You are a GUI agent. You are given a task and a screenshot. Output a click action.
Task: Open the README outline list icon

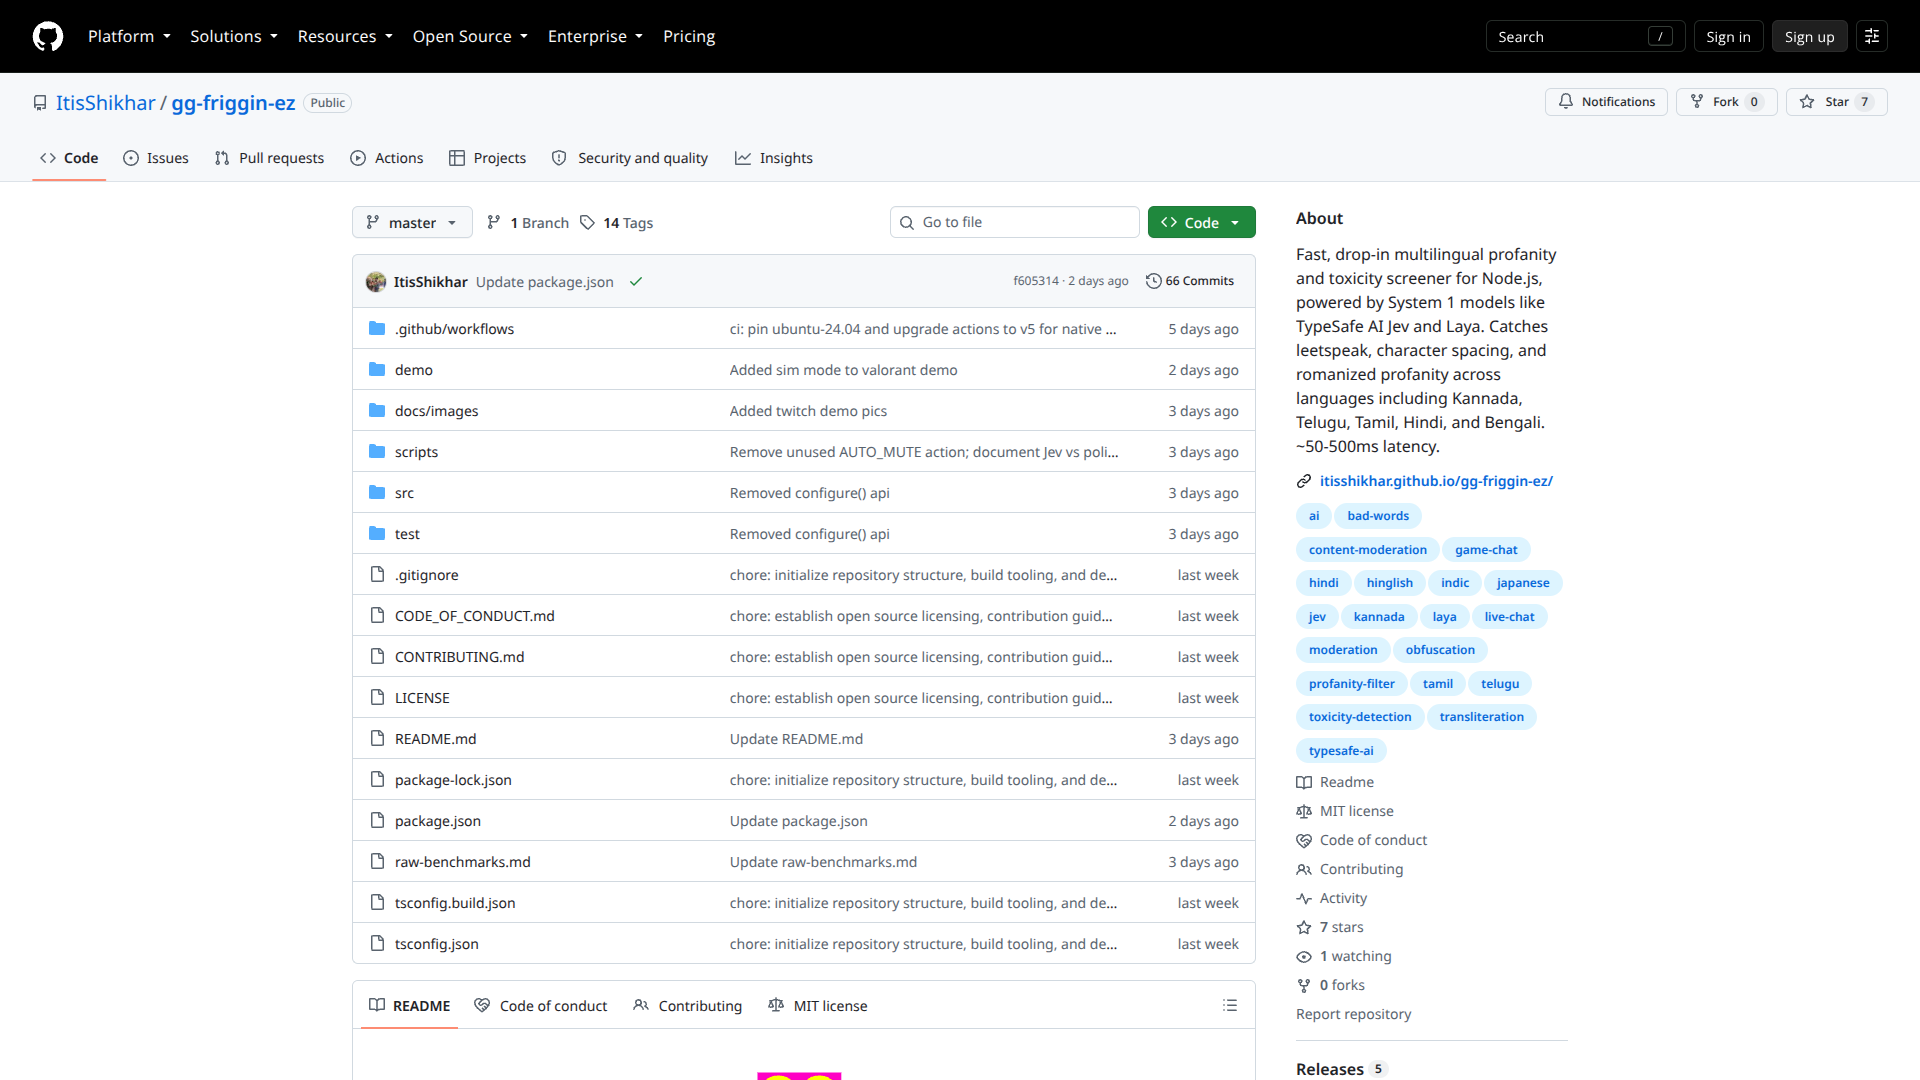(1230, 1005)
